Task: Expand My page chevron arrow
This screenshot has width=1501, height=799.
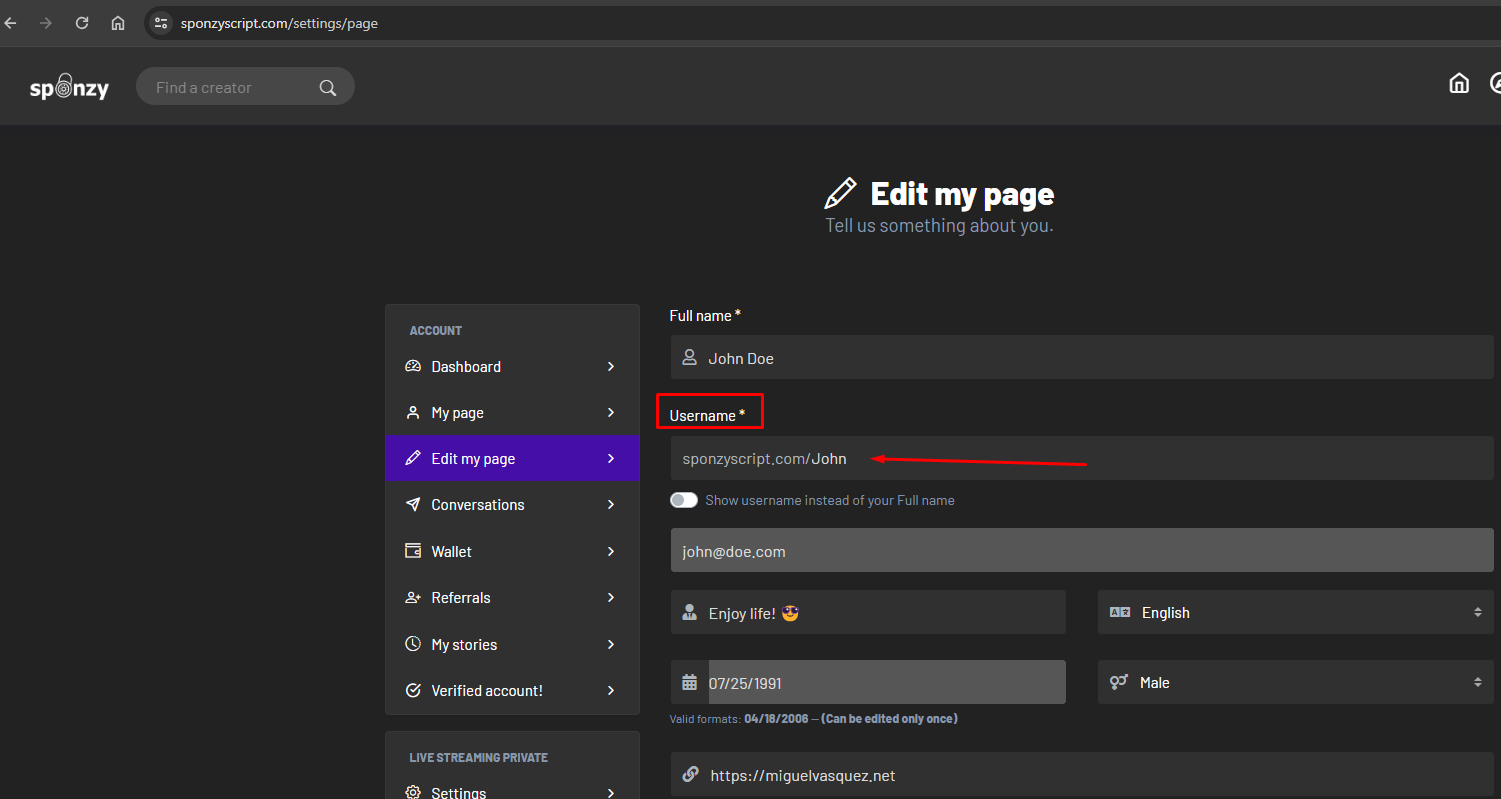Action: (611, 412)
